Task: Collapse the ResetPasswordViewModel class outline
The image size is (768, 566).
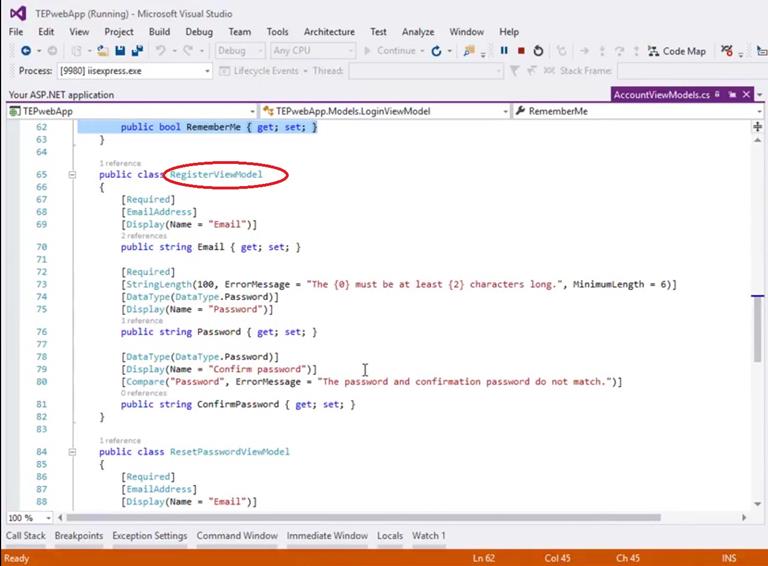Action: click(72, 452)
